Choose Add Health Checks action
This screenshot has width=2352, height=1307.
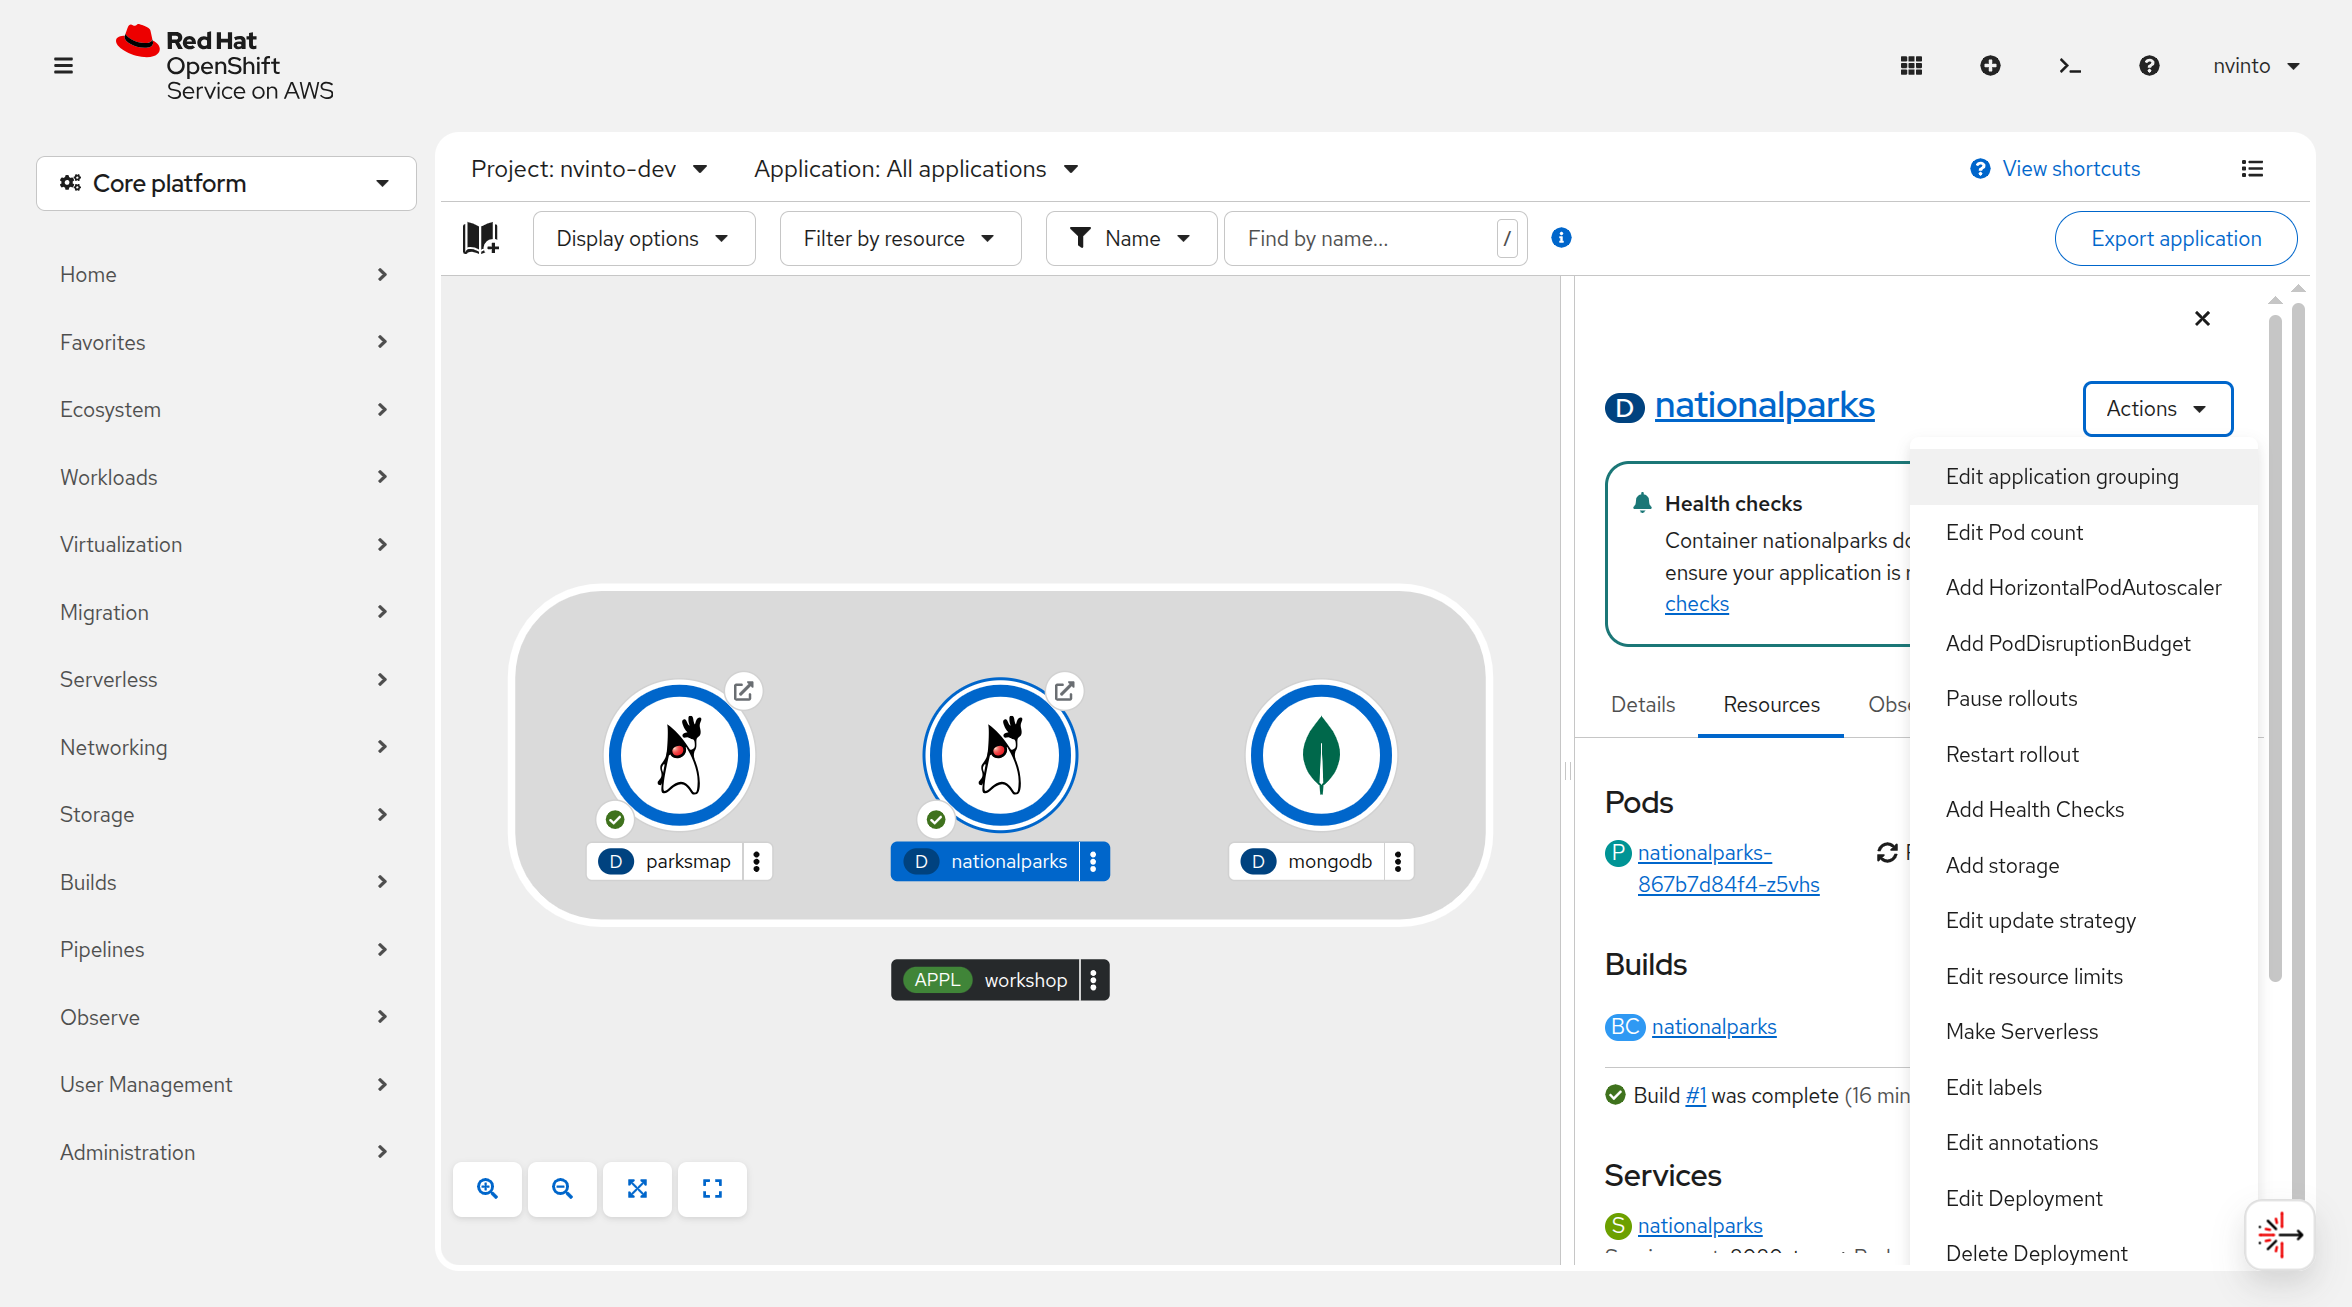tap(2084, 810)
